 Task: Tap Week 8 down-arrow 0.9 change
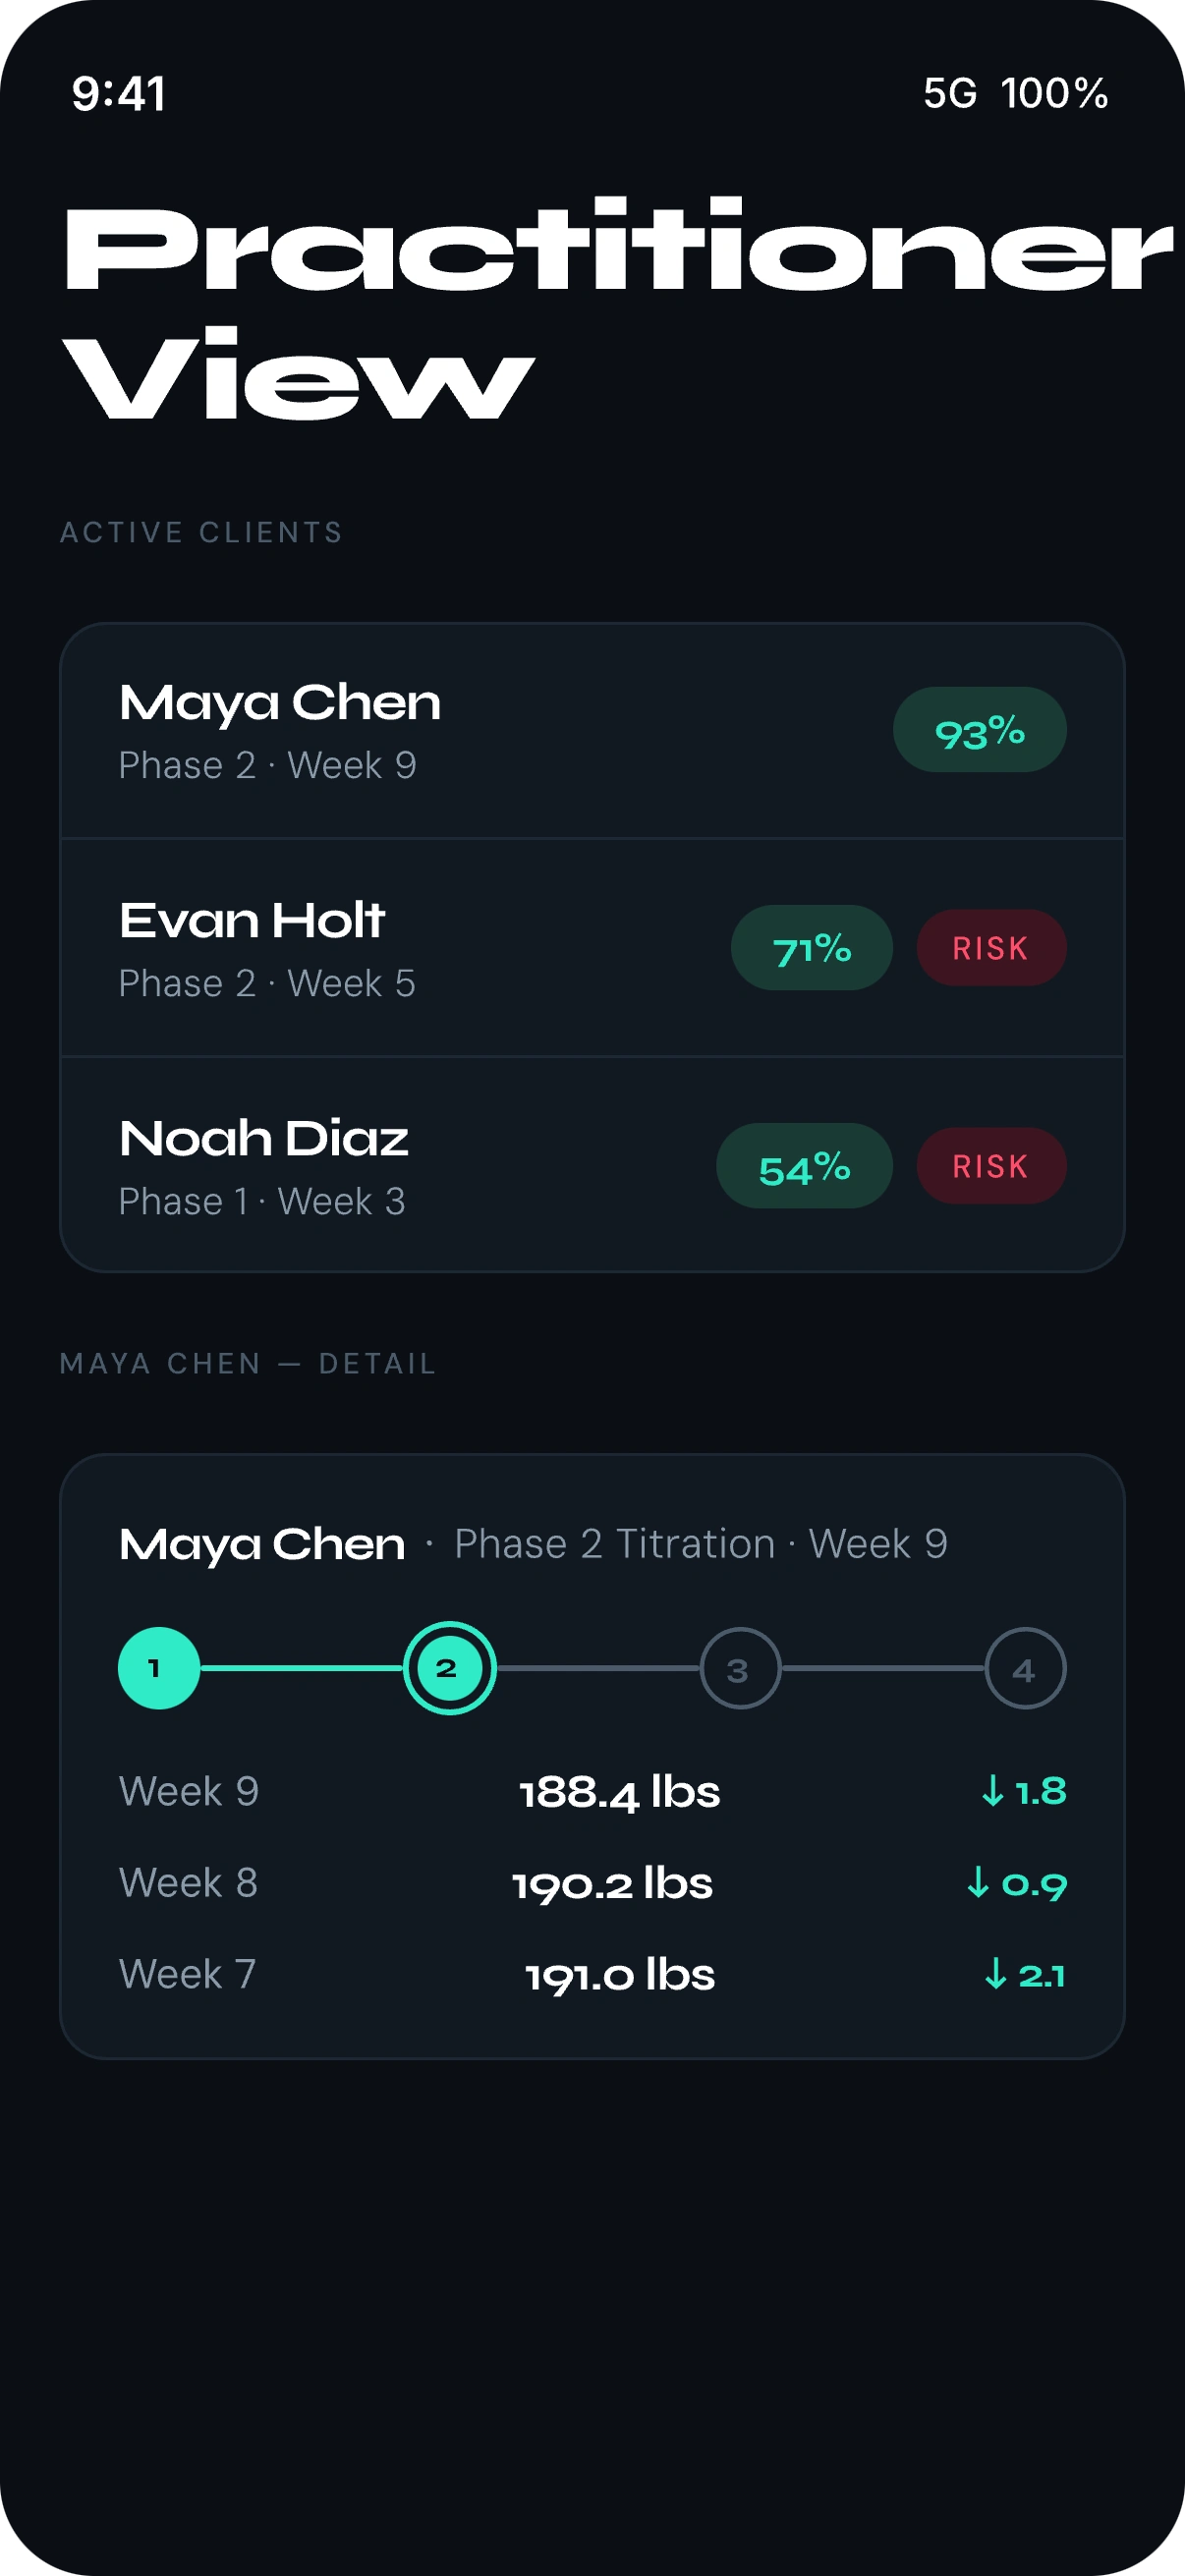coord(1016,1883)
